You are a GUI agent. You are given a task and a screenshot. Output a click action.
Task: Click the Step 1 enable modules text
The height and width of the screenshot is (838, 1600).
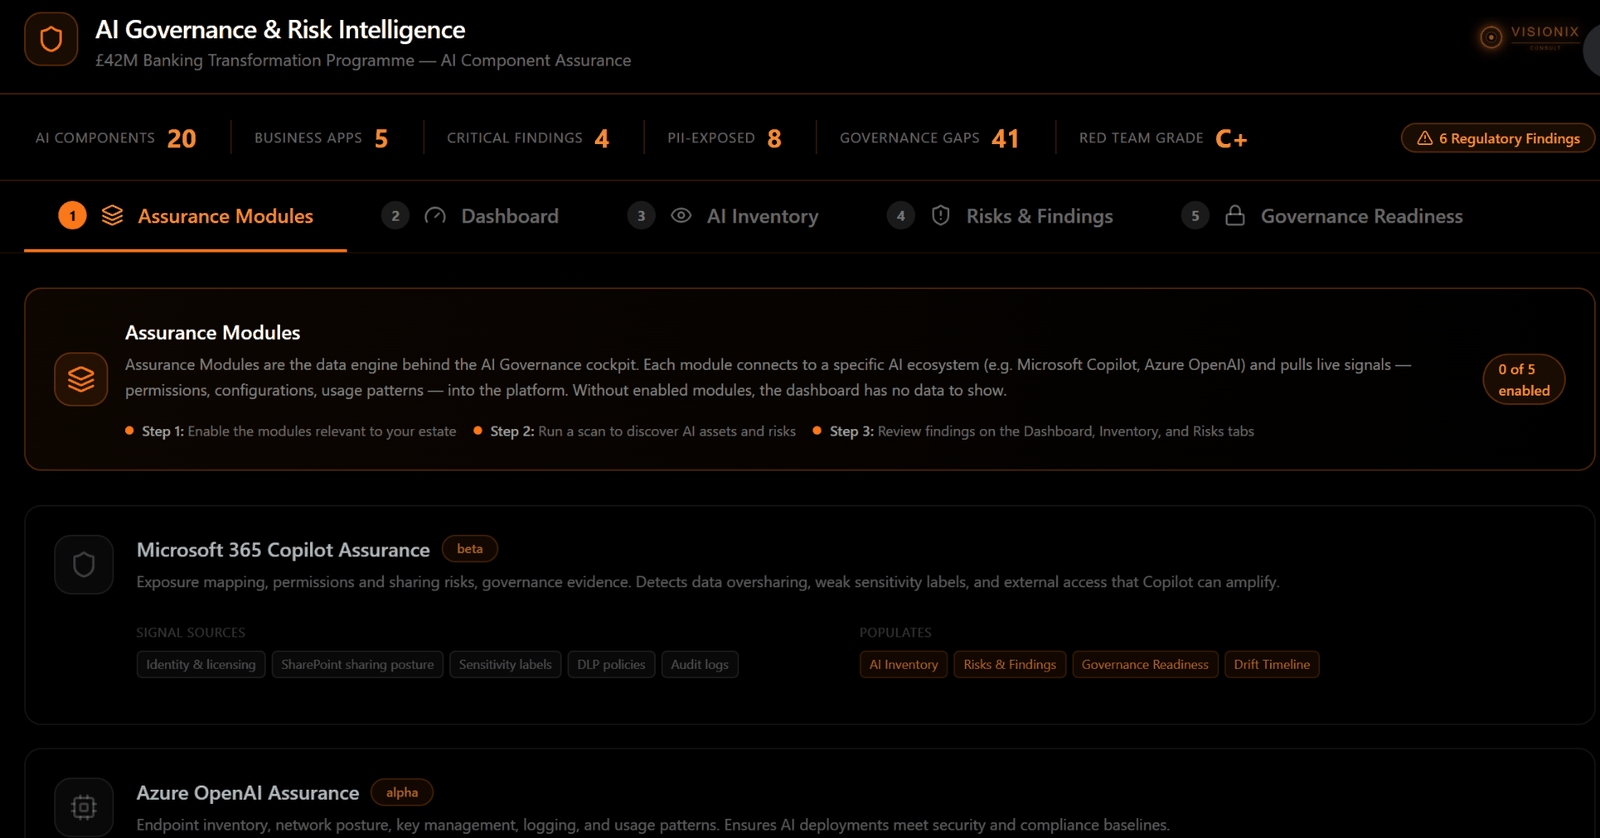(x=299, y=431)
